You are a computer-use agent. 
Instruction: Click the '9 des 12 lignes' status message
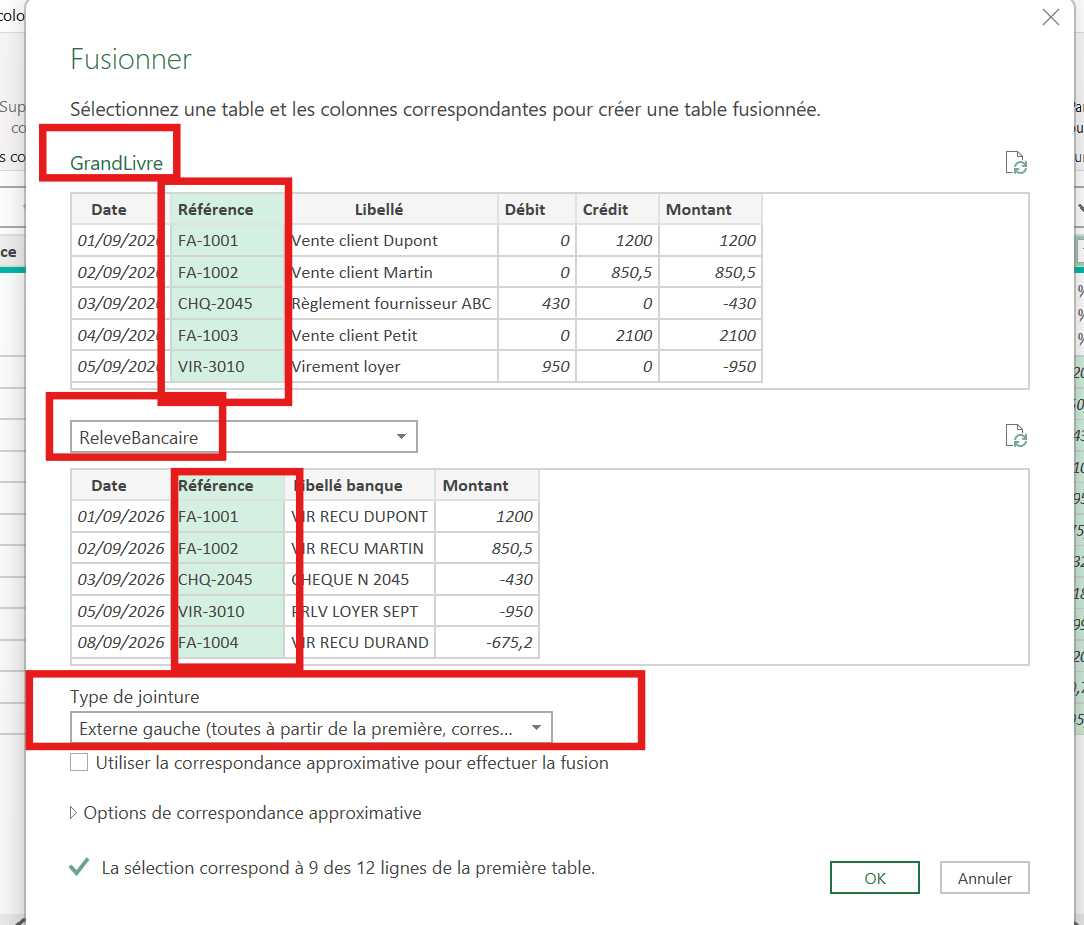[x=348, y=868]
